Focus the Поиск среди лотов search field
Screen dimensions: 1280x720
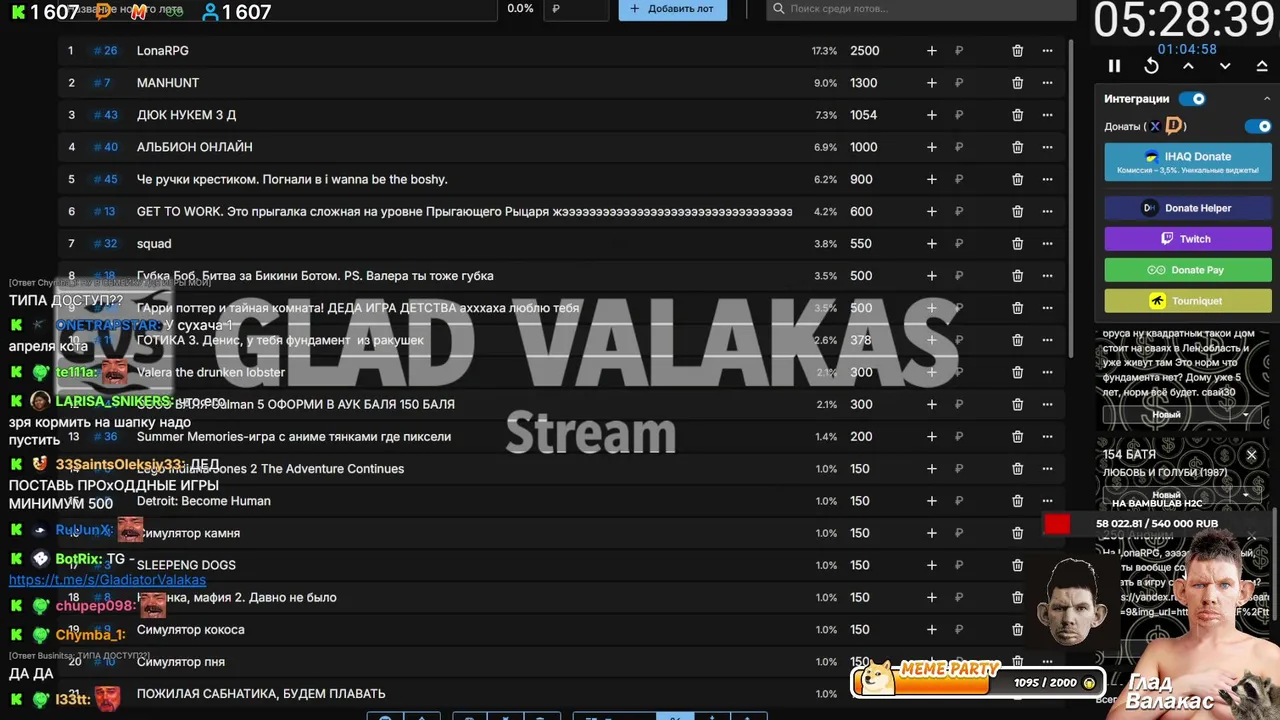[x=920, y=9]
